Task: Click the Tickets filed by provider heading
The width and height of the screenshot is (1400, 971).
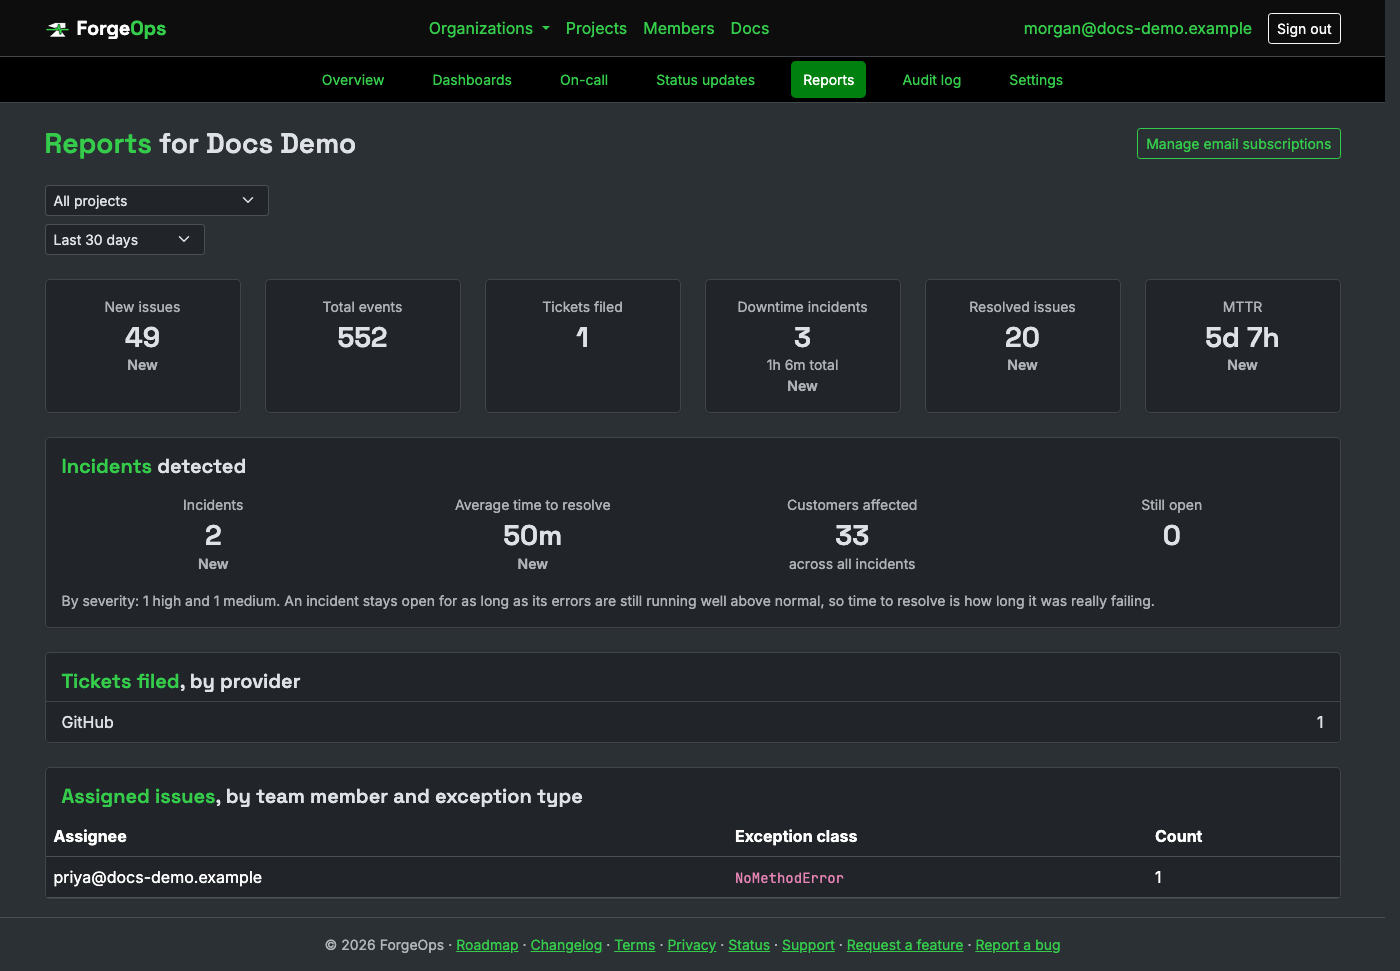Action: (181, 681)
